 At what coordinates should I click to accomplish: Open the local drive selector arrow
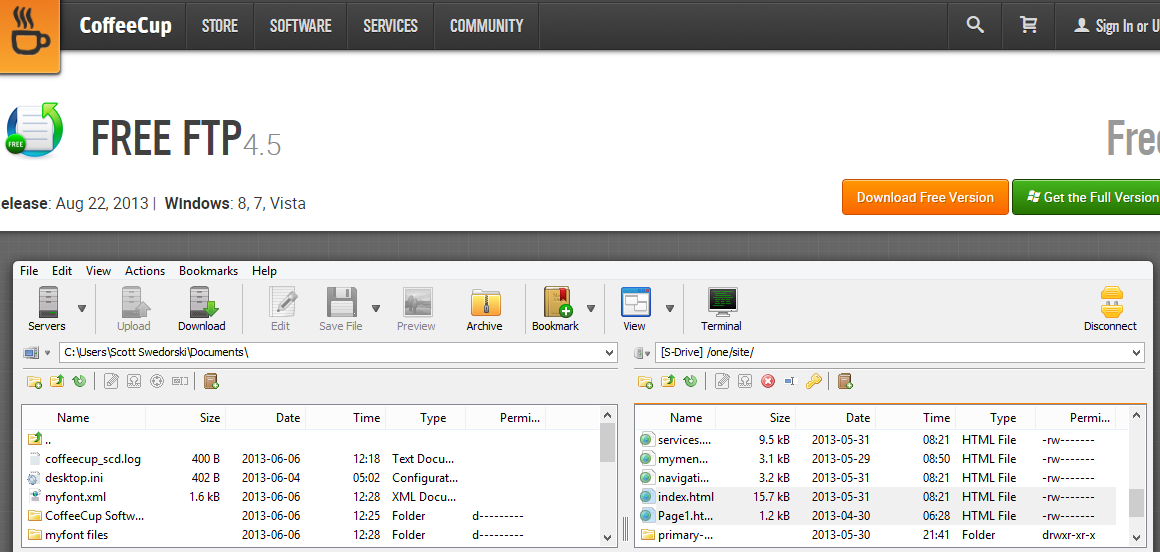coord(48,354)
